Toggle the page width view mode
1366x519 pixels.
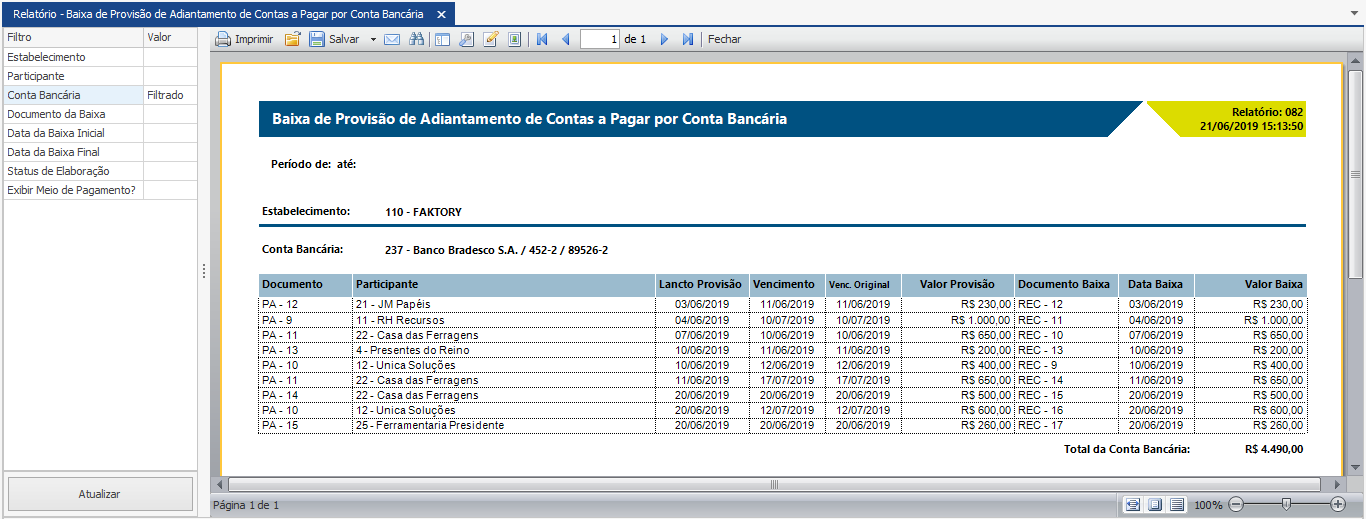tap(1132, 505)
